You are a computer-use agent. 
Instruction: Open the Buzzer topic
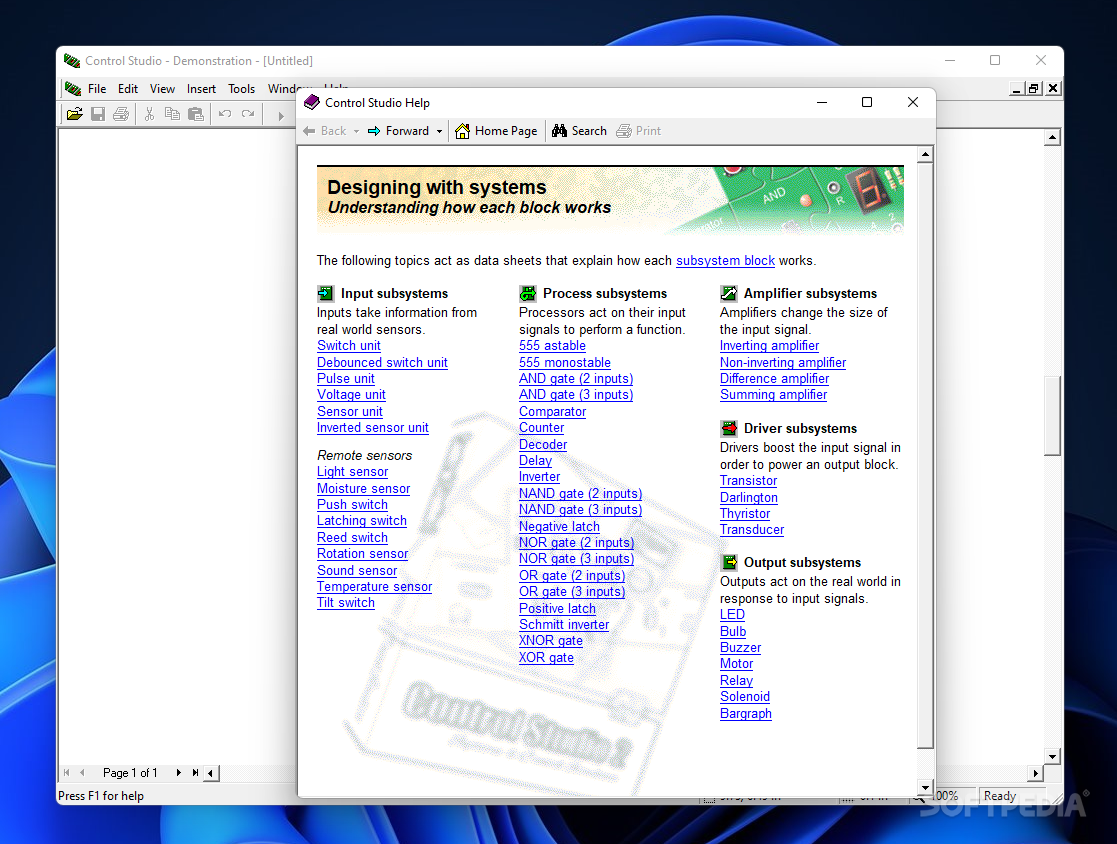741,647
